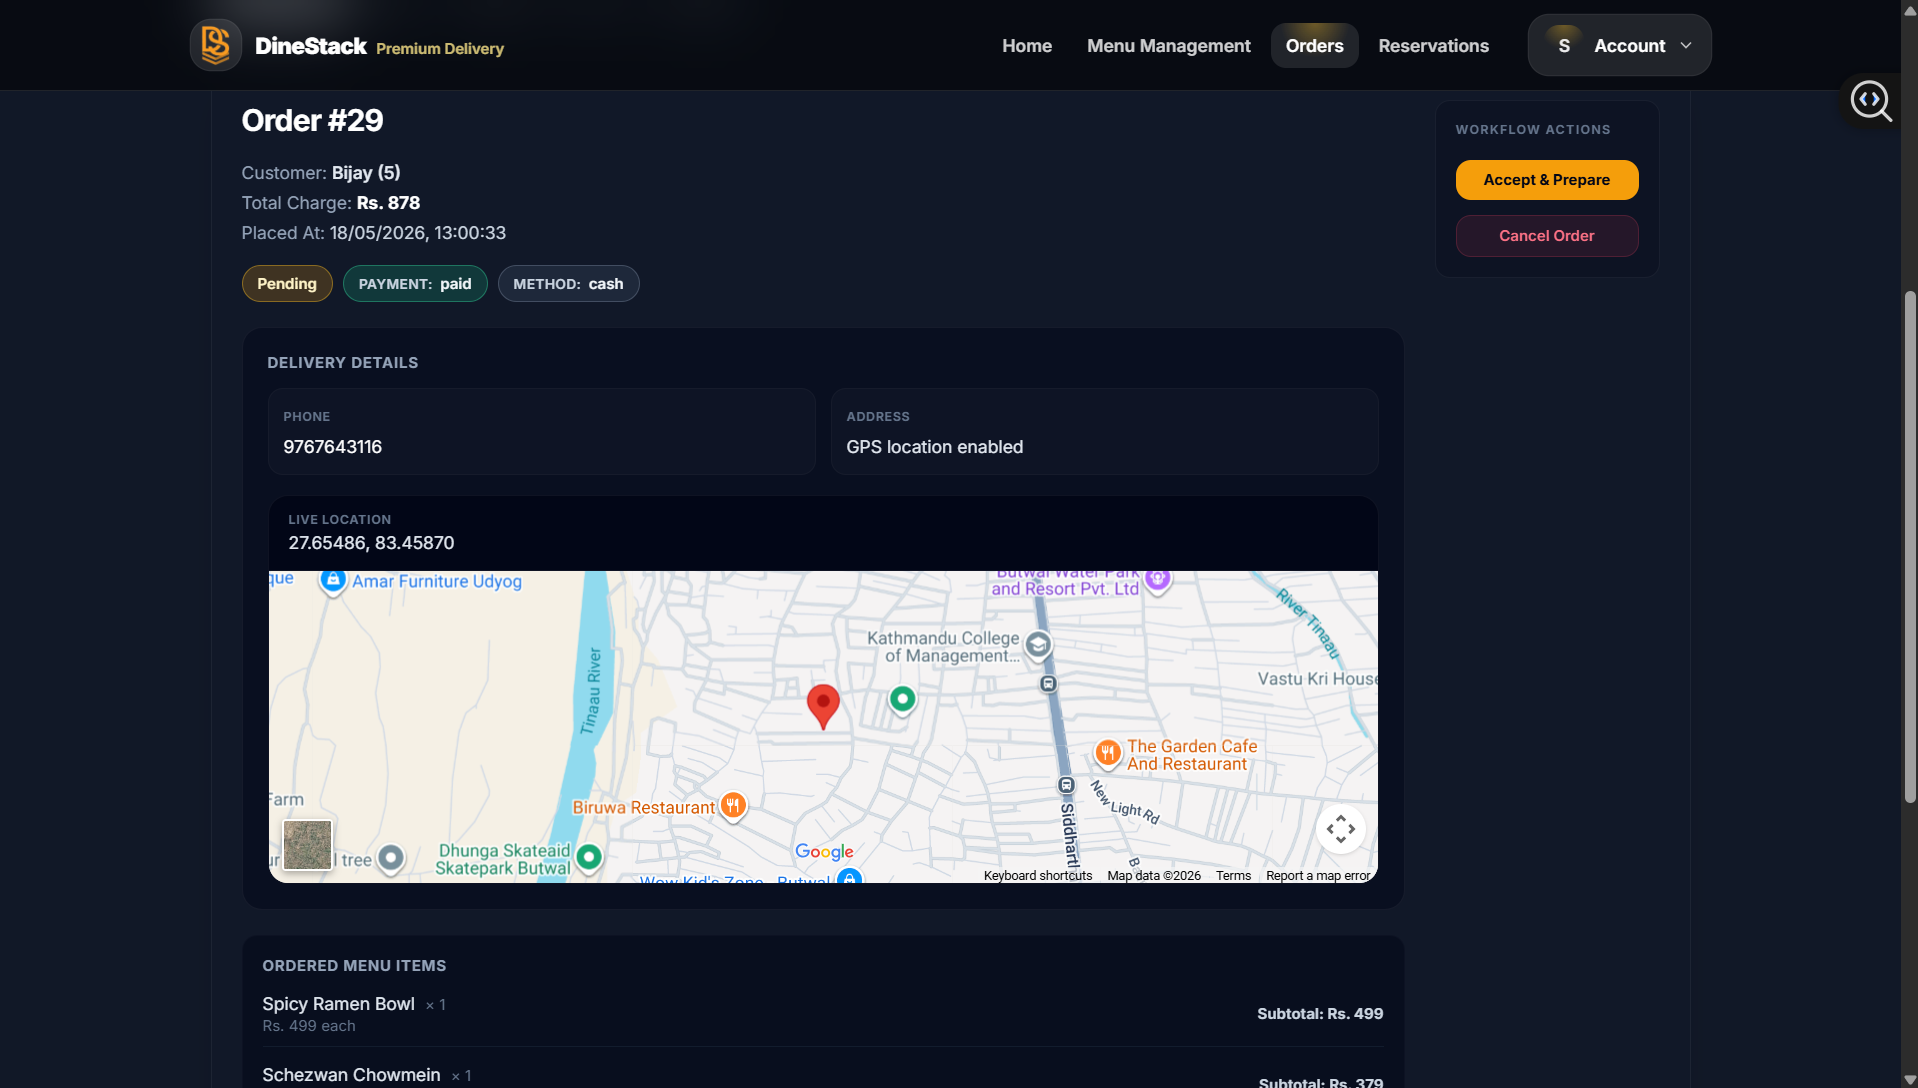This screenshot has height=1088, width=1918.
Task: Click customer name Bijay (5)
Action: [366, 173]
